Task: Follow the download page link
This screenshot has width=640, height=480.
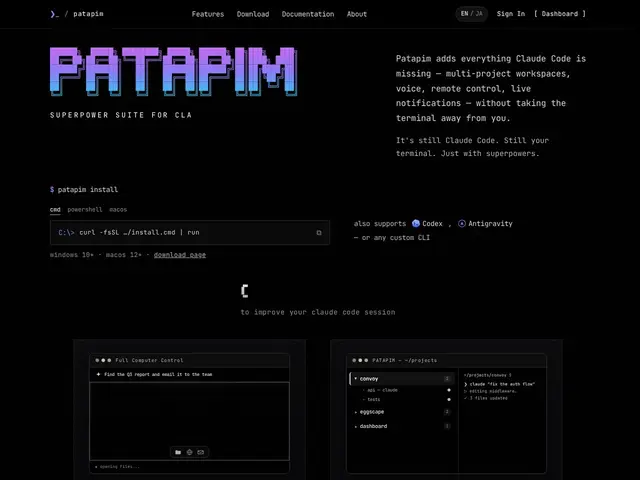Action: [180, 255]
